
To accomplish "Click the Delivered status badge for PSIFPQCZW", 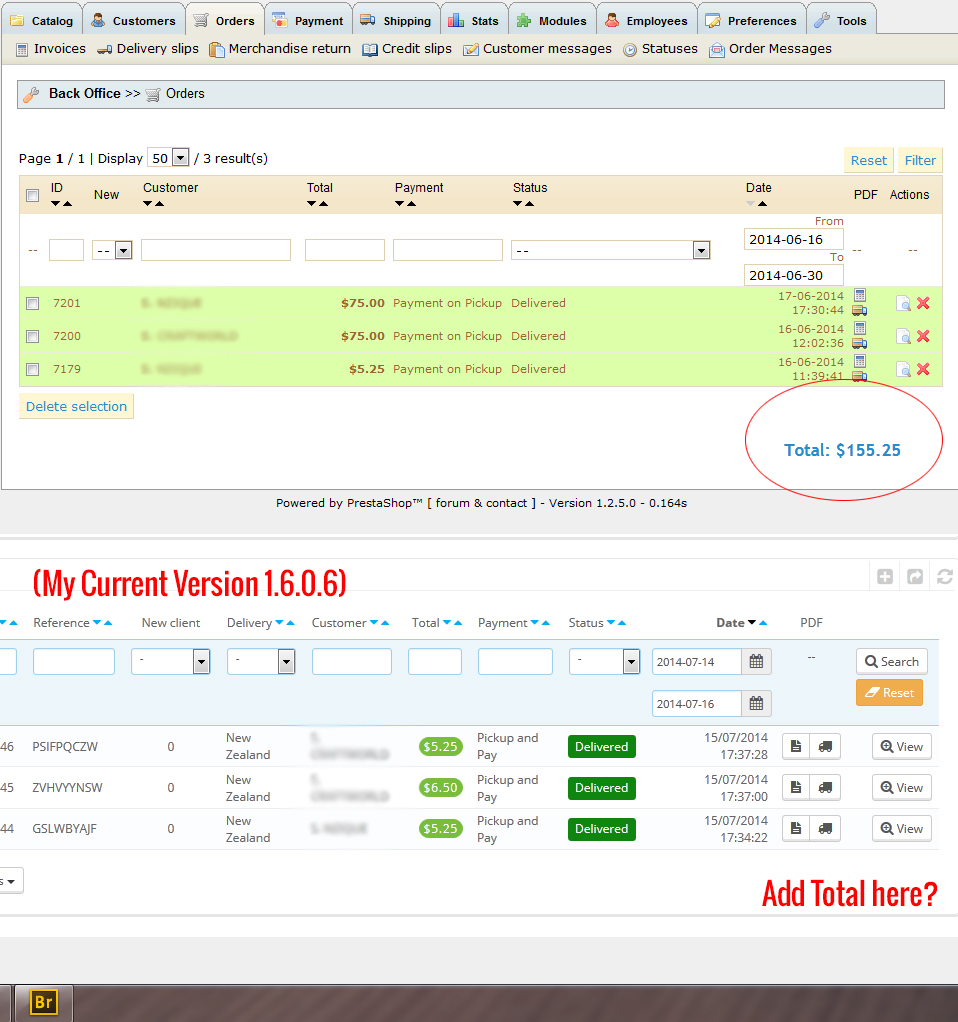I will click(x=602, y=747).
